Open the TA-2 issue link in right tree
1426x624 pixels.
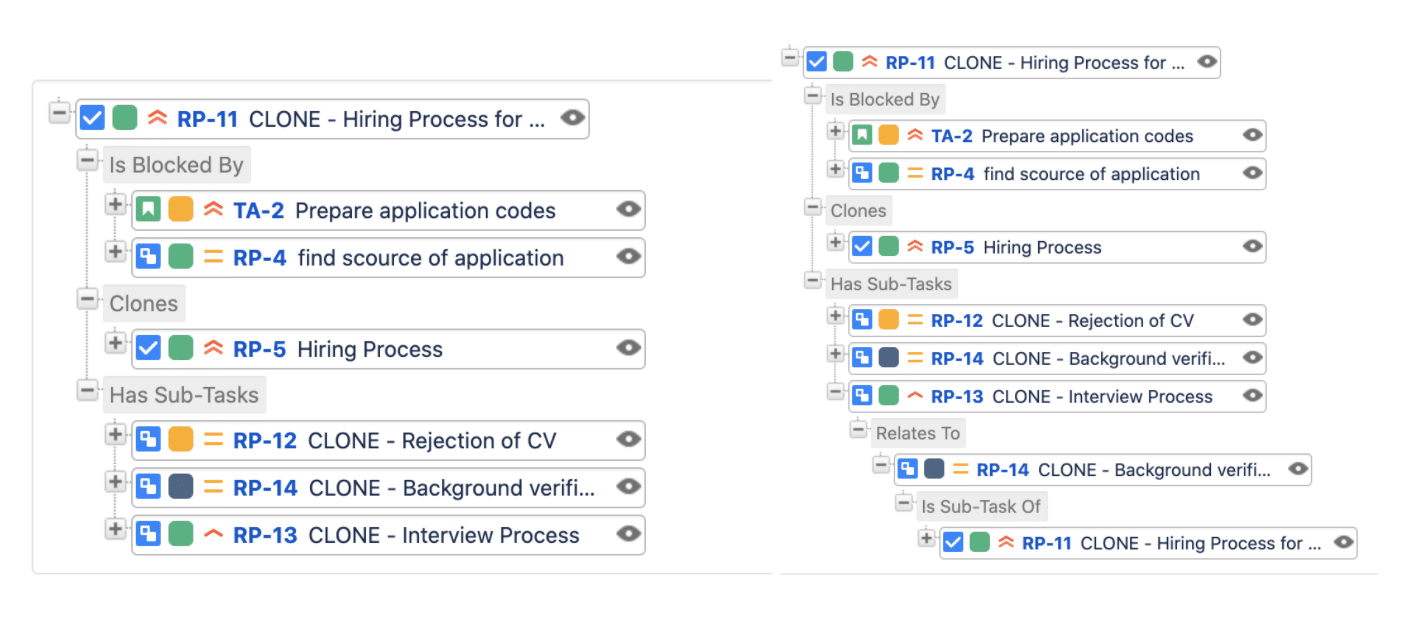coord(951,136)
